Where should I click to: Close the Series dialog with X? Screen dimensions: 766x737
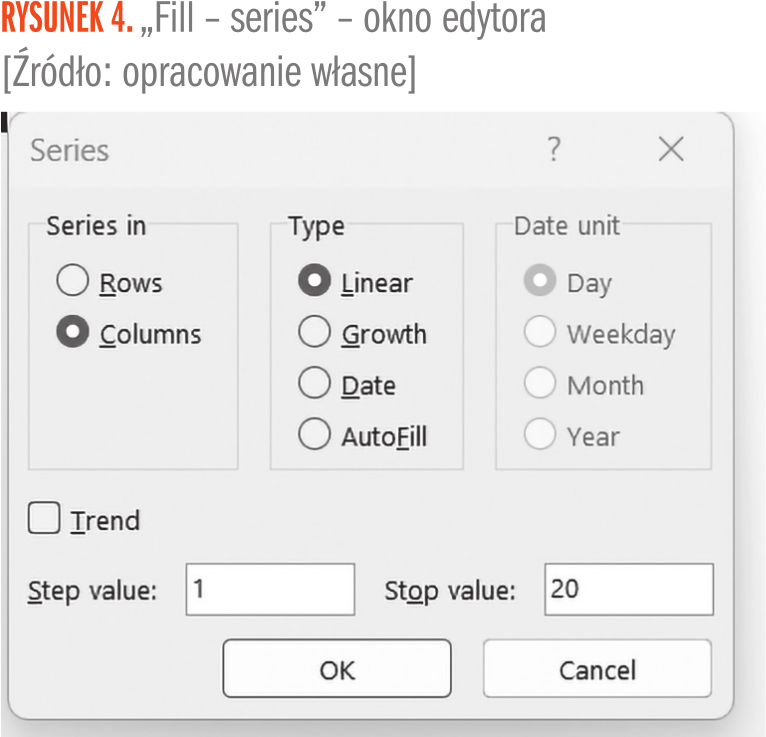(671, 150)
